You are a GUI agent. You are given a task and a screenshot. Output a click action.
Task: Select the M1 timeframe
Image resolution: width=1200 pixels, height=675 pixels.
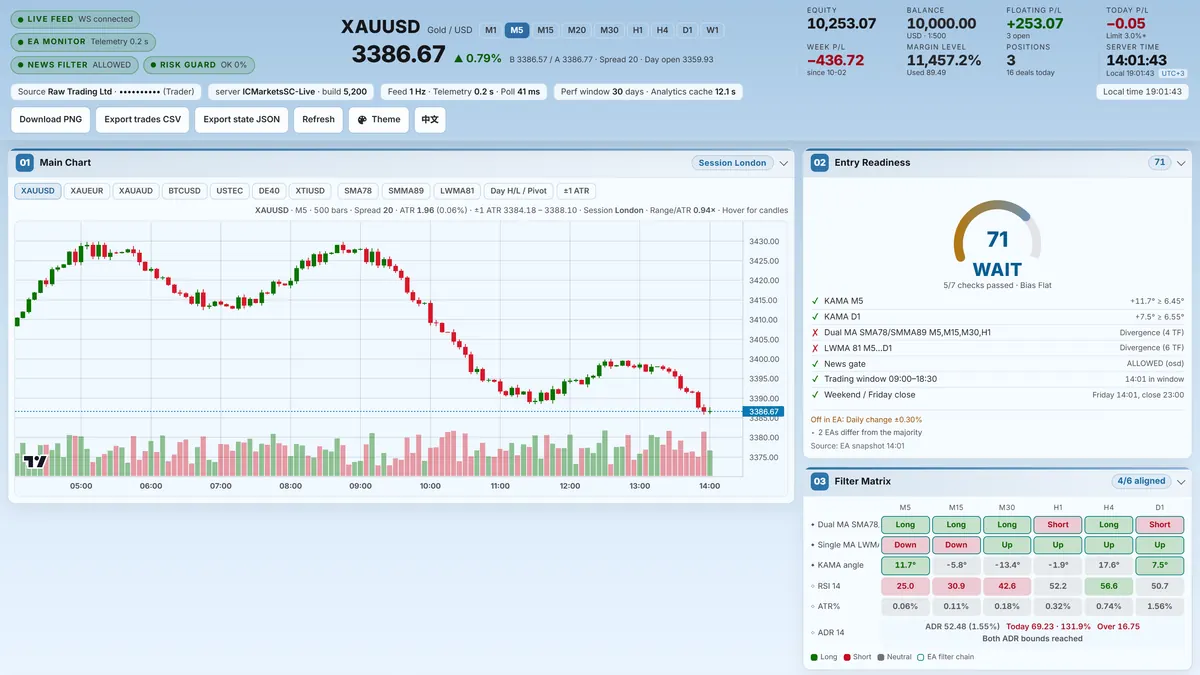[x=490, y=30]
